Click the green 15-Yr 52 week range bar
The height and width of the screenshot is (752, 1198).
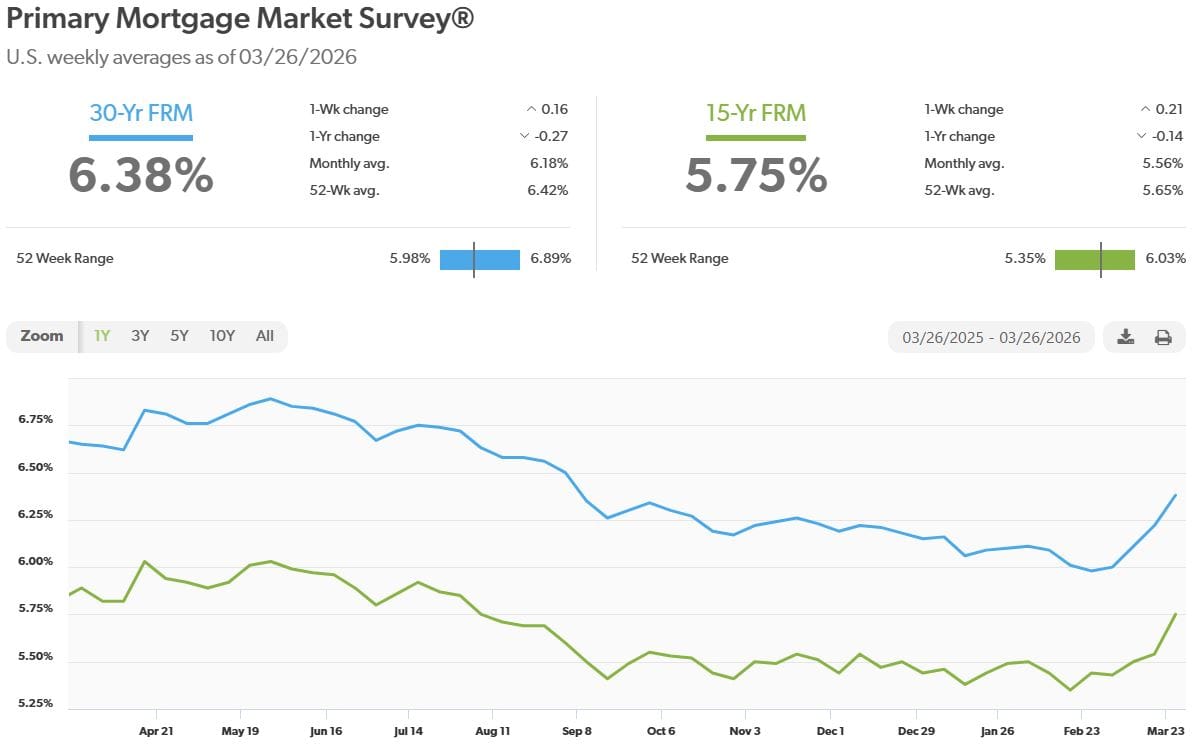(1095, 259)
